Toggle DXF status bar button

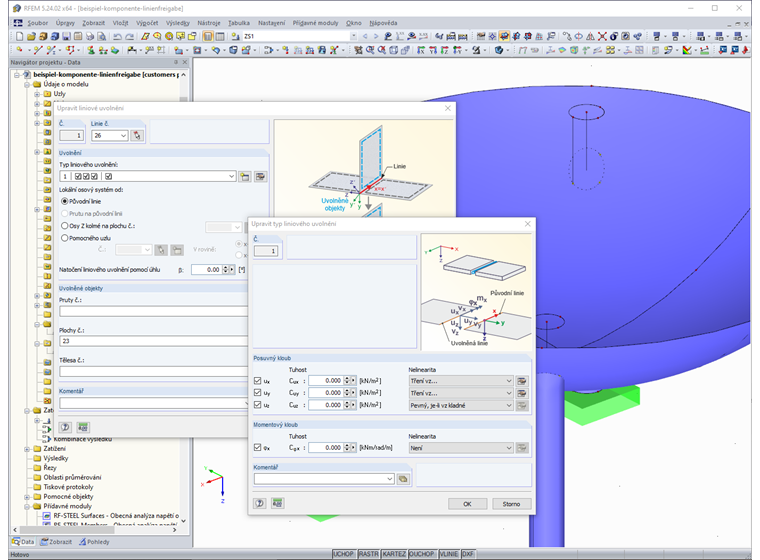(x=468, y=554)
